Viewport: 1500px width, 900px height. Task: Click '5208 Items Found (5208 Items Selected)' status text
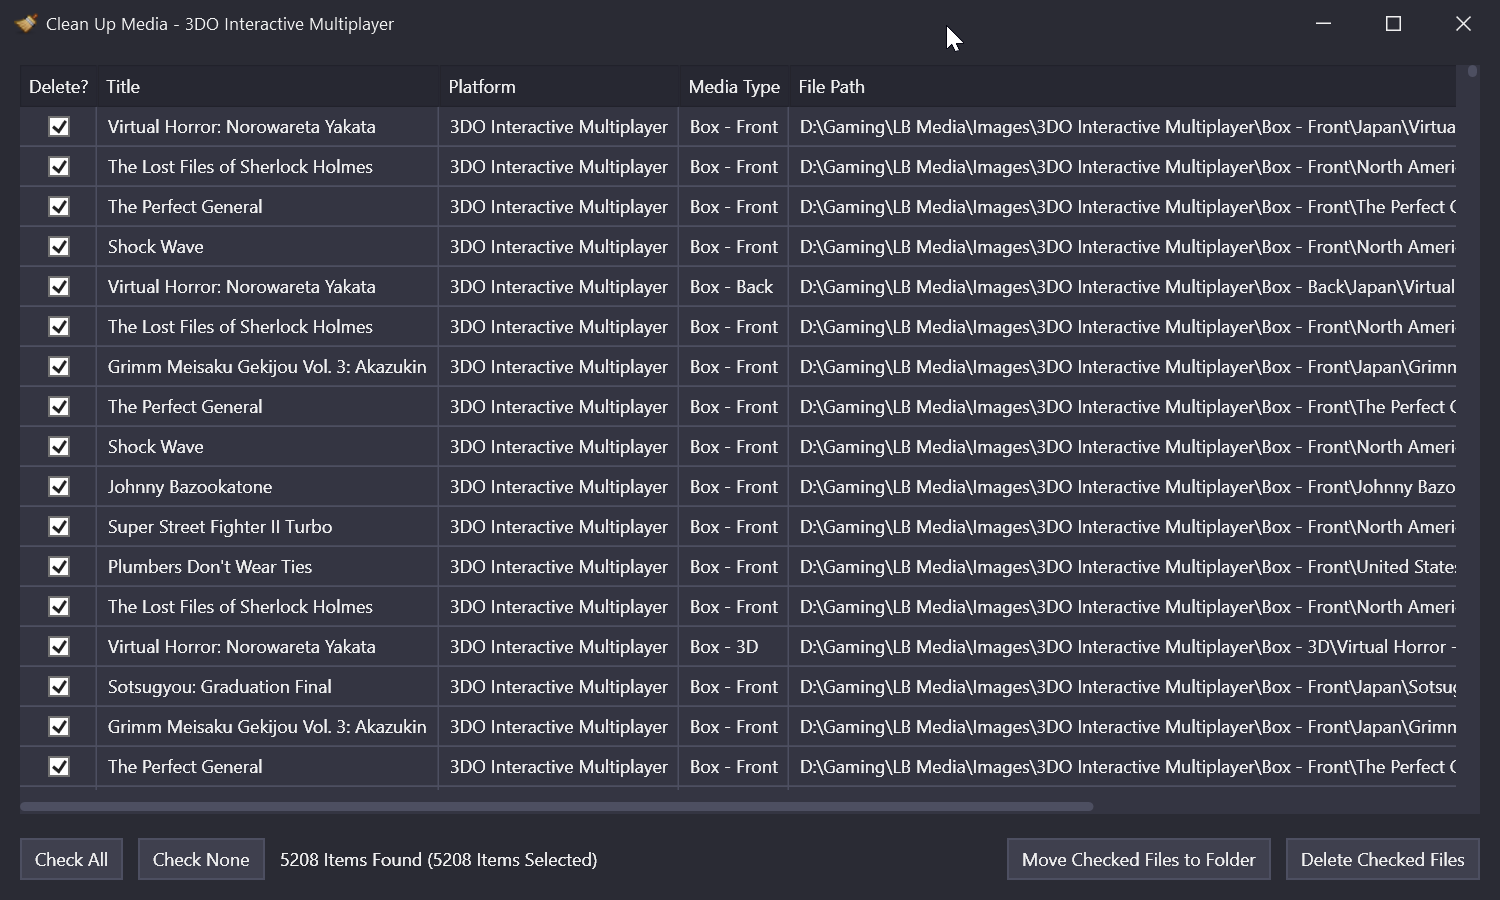(x=438, y=860)
